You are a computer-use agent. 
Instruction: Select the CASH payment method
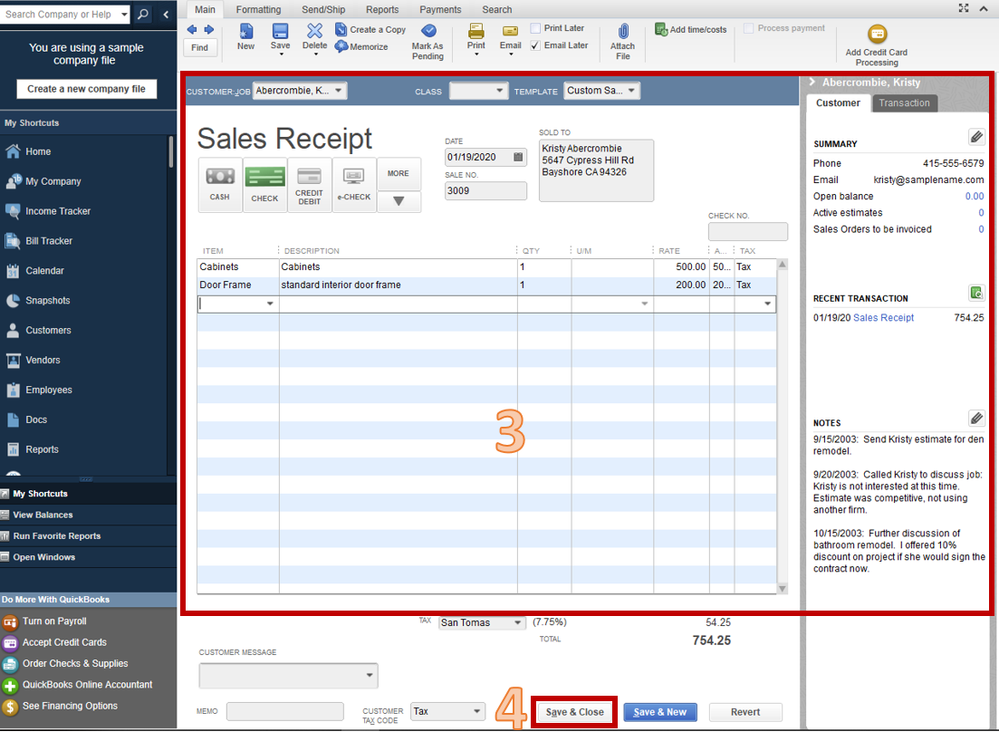coord(220,184)
